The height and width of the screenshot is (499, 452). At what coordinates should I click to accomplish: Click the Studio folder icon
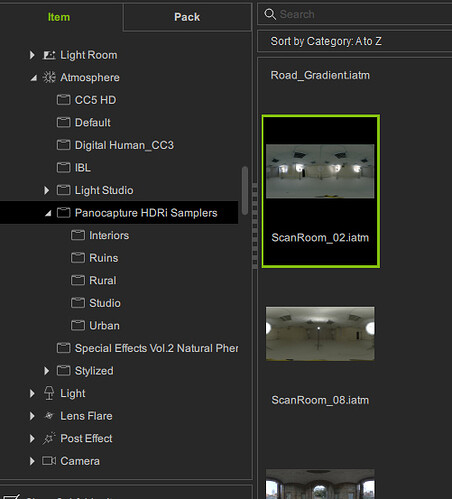point(78,303)
